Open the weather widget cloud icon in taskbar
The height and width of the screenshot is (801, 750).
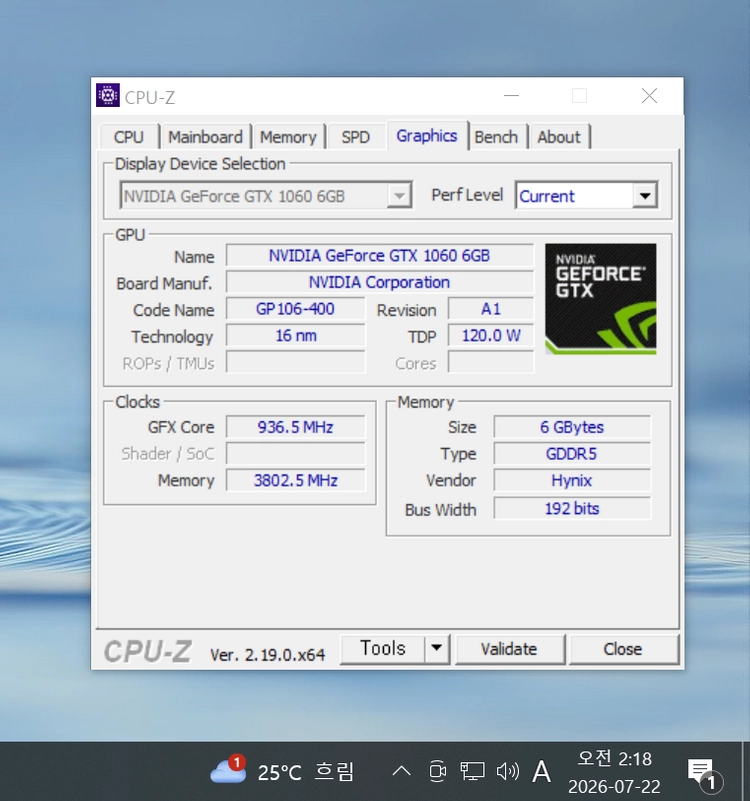pyautogui.click(x=228, y=770)
